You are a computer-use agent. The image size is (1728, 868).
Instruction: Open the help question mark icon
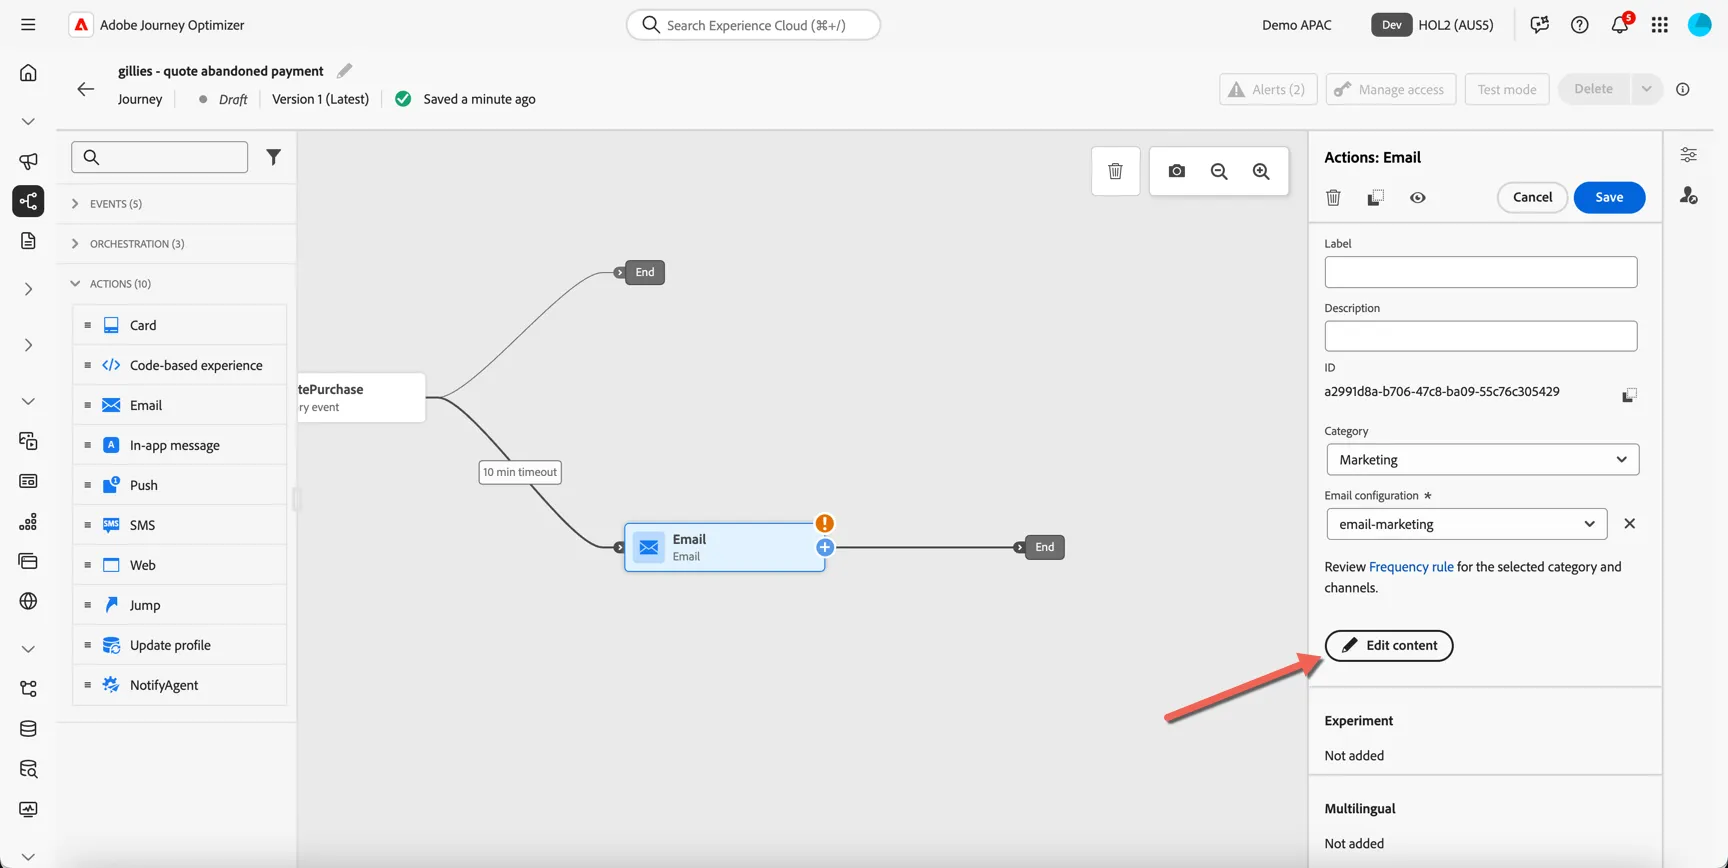[x=1580, y=25]
